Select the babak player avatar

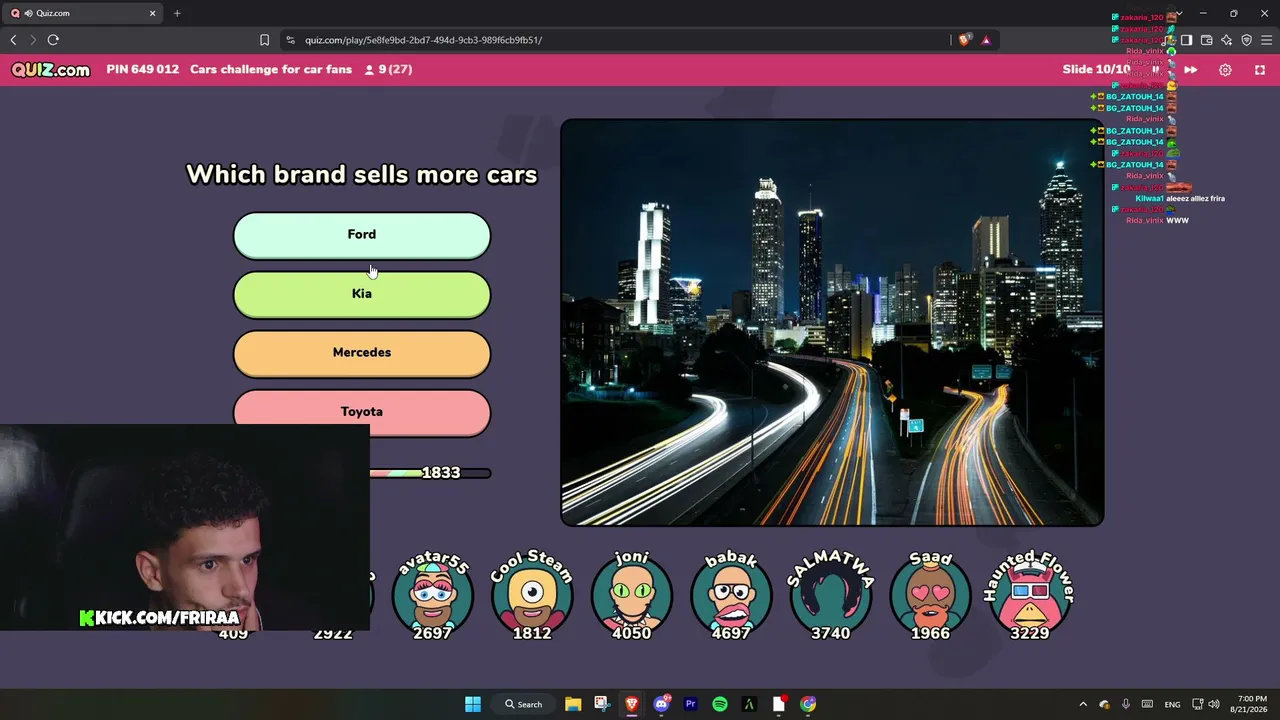[x=731, y=595]
